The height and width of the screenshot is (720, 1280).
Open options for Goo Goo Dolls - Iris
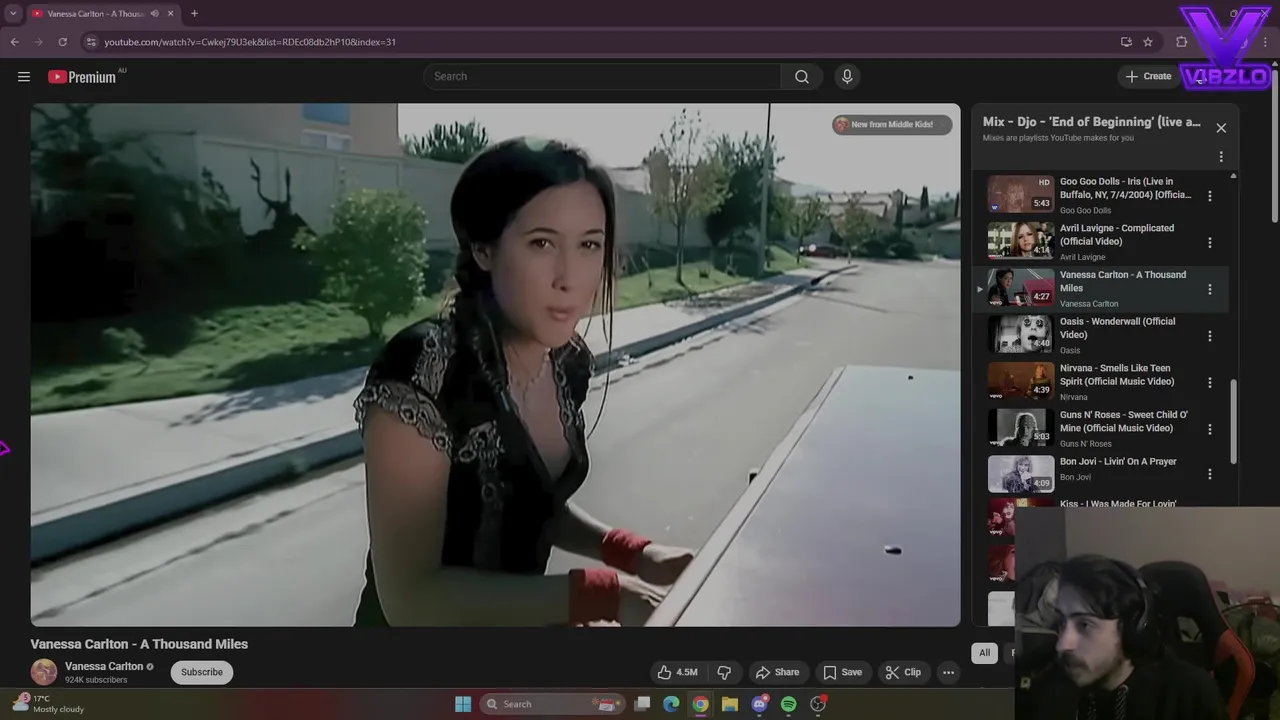(x=1210, y=196)
